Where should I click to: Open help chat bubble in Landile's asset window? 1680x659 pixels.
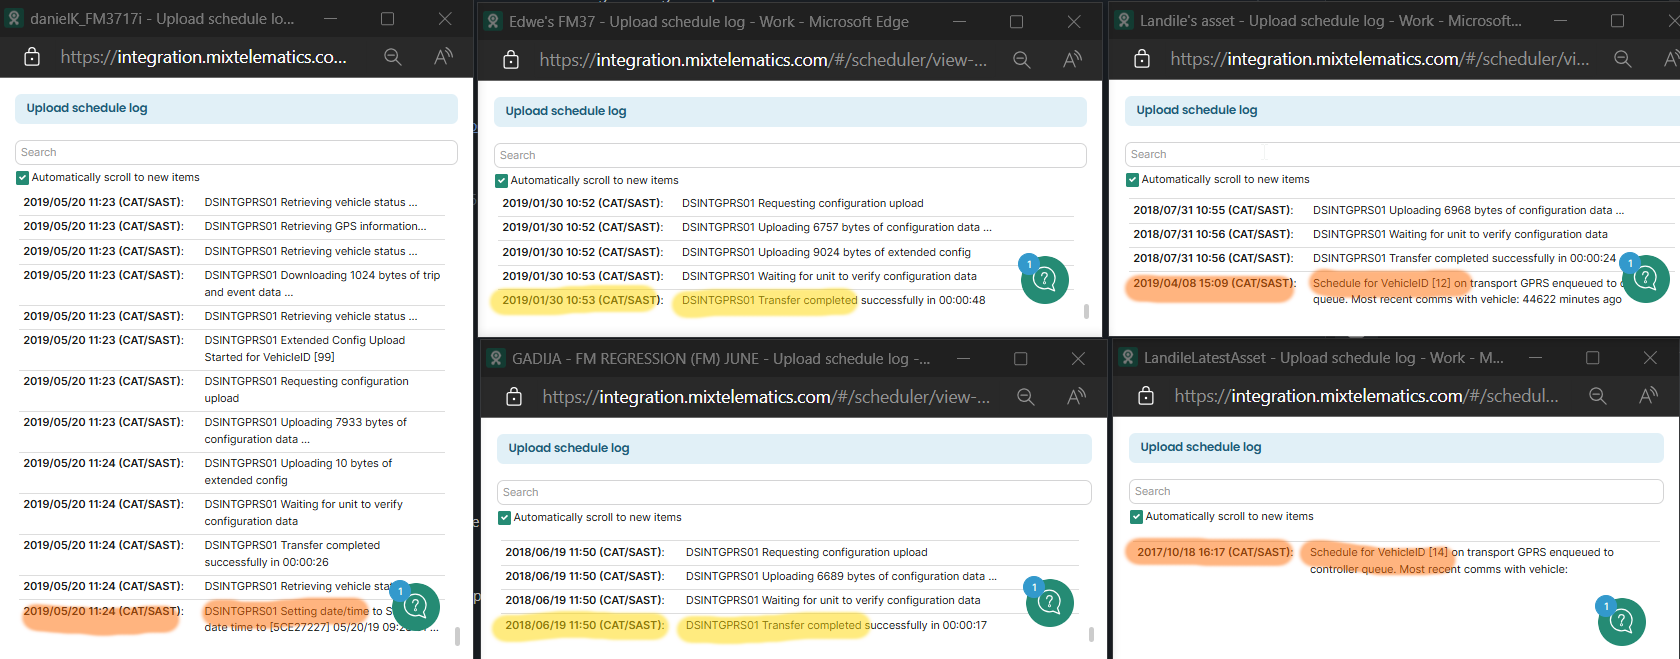coord(1645,280)
